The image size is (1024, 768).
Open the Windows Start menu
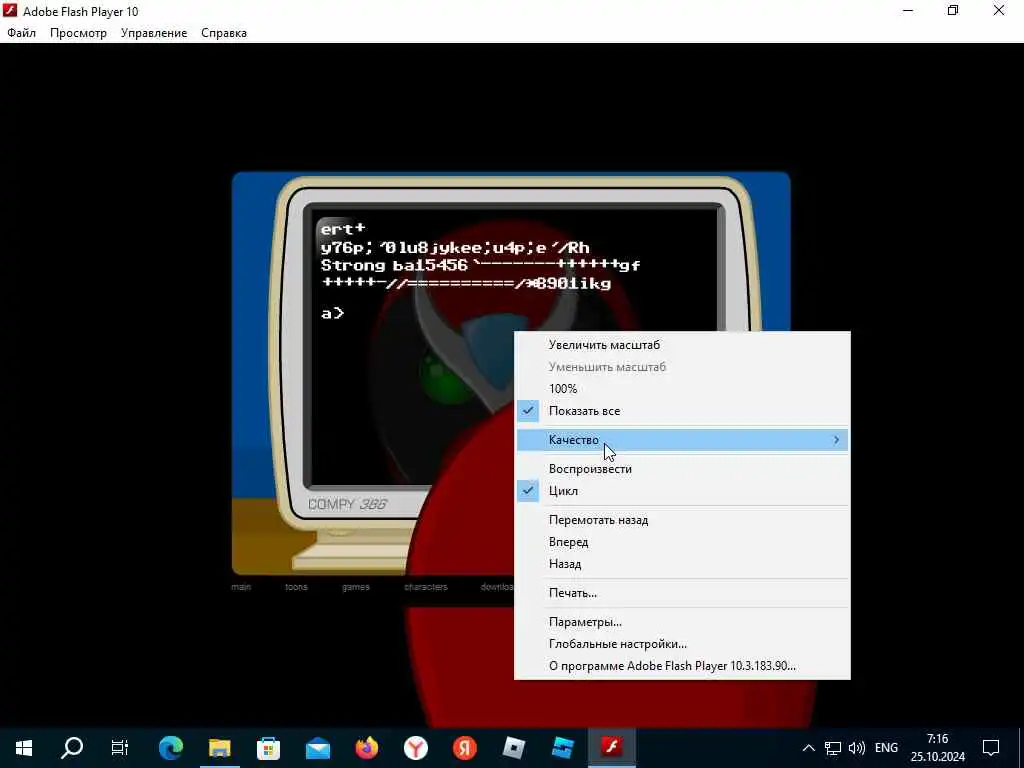(24, 747)
